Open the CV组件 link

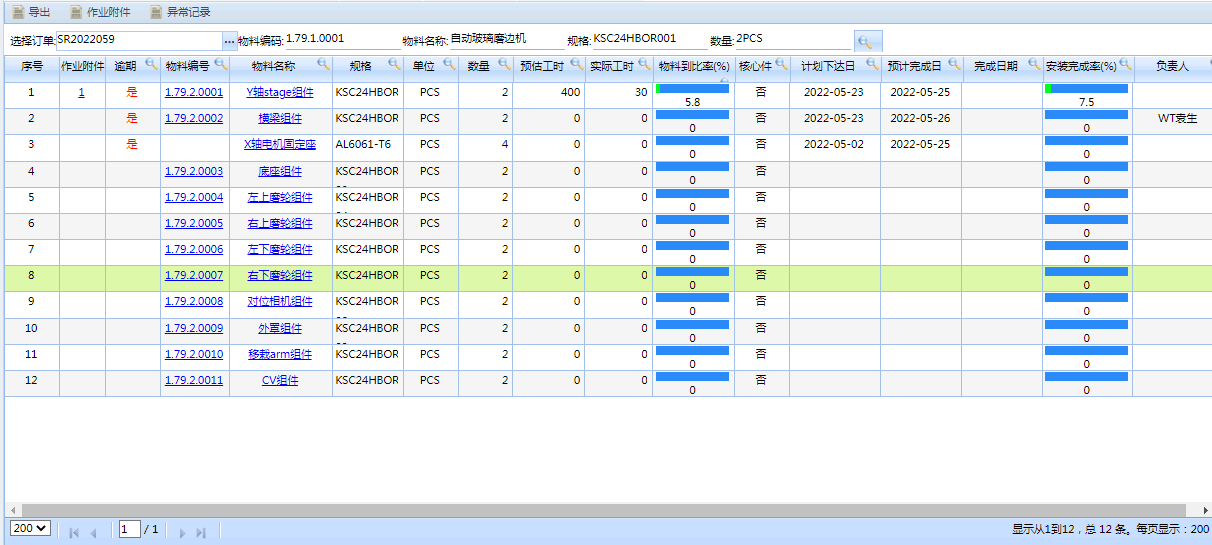coord(280,380)
